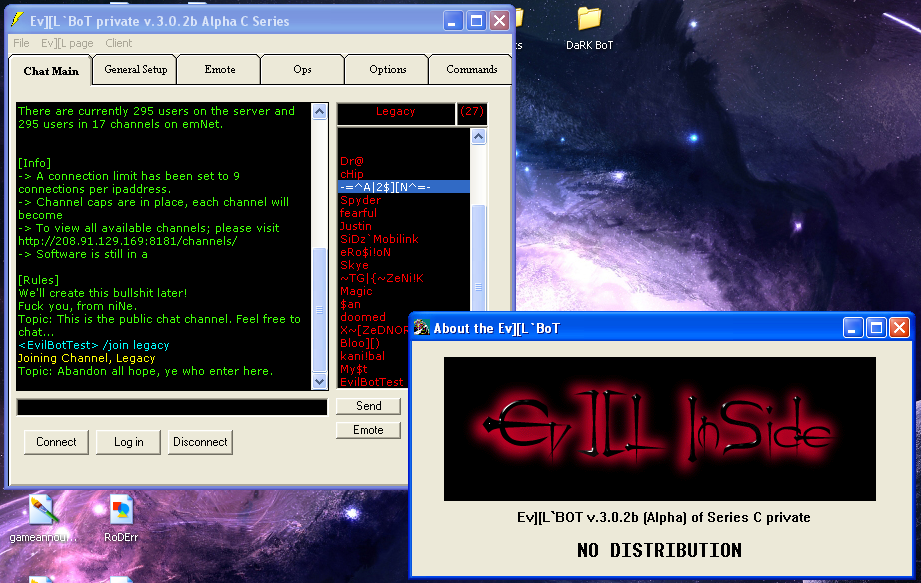Select the Ops tab
This screenshot has height=583, width=921.
(302, 70)
